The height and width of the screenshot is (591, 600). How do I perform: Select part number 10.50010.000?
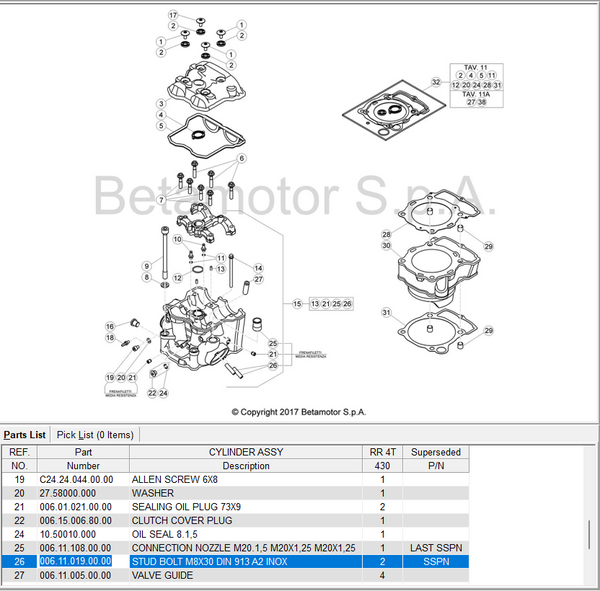[67, 534]
